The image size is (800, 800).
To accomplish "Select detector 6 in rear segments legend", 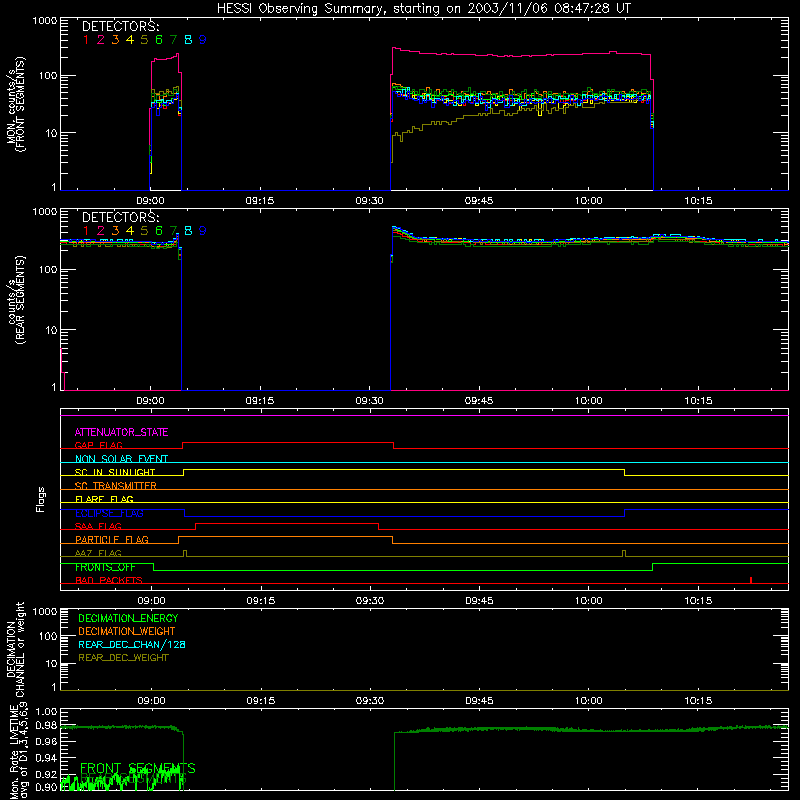I will pyautogui.click(x=159, y=231).
